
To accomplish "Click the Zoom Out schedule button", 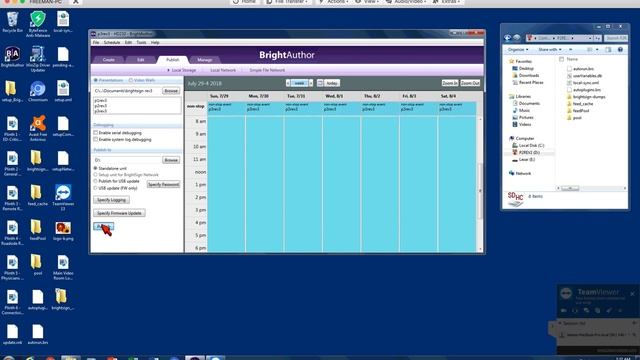I will (x=470, y=83).
